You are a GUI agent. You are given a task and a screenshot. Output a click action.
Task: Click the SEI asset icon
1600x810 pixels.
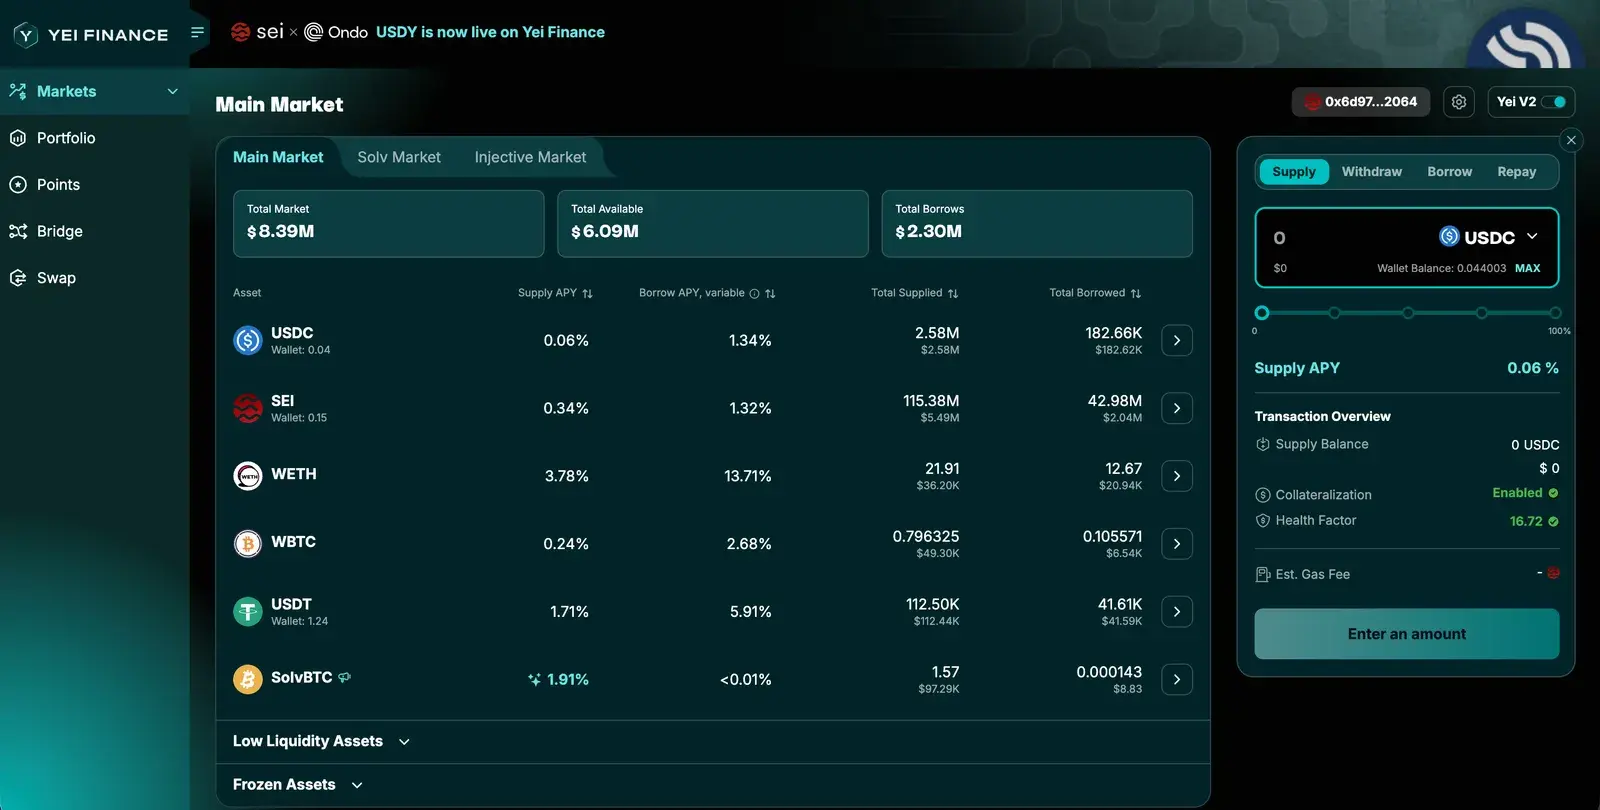248,408
